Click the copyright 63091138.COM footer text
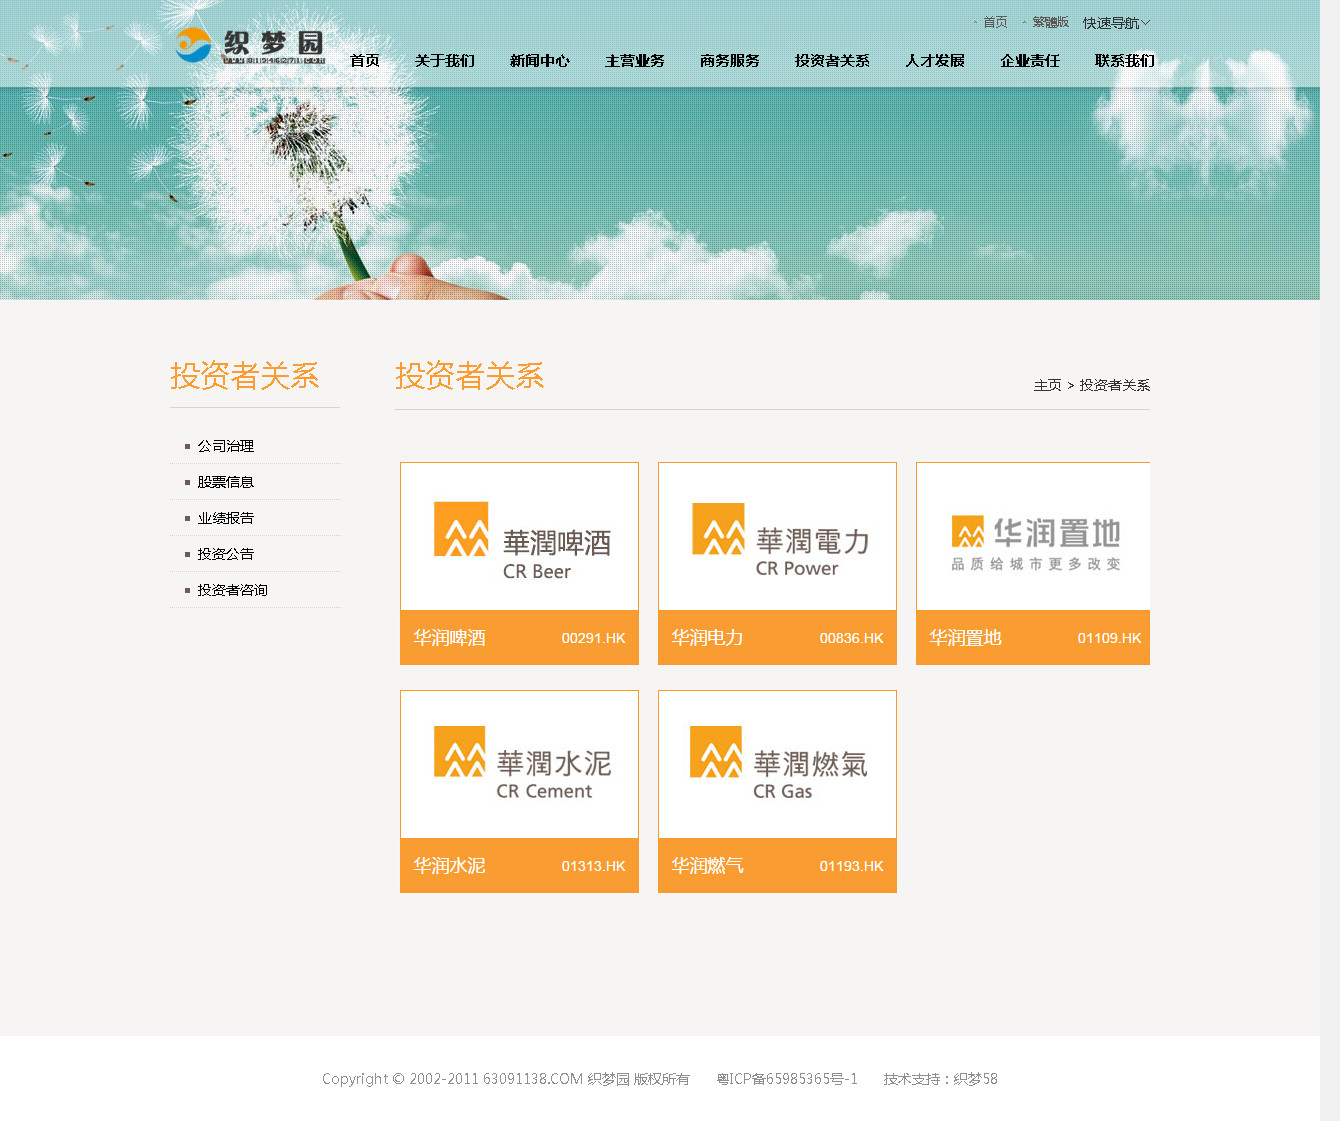The image size is (1340, 1121). tap(532, 1079)
